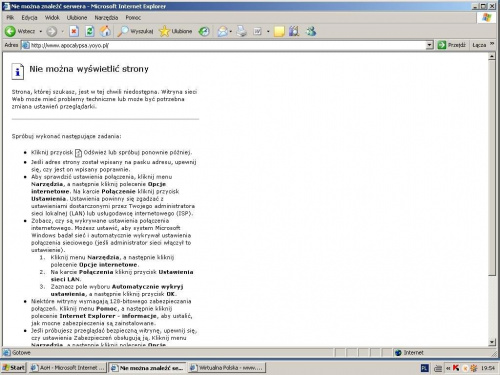
Task: Expand the address bar dropdown list
Action: click(x=429, y=45)
